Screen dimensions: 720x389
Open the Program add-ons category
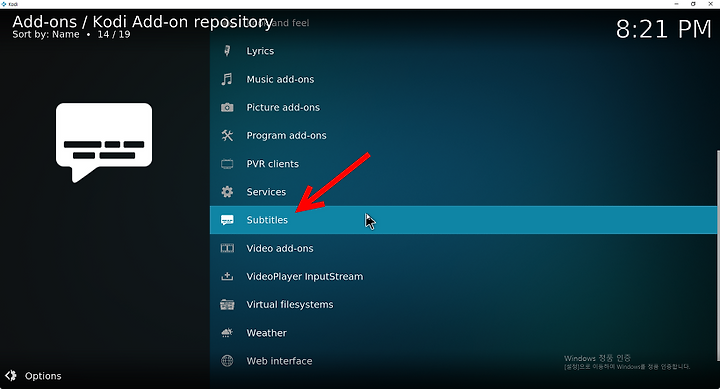click(463, 135)
